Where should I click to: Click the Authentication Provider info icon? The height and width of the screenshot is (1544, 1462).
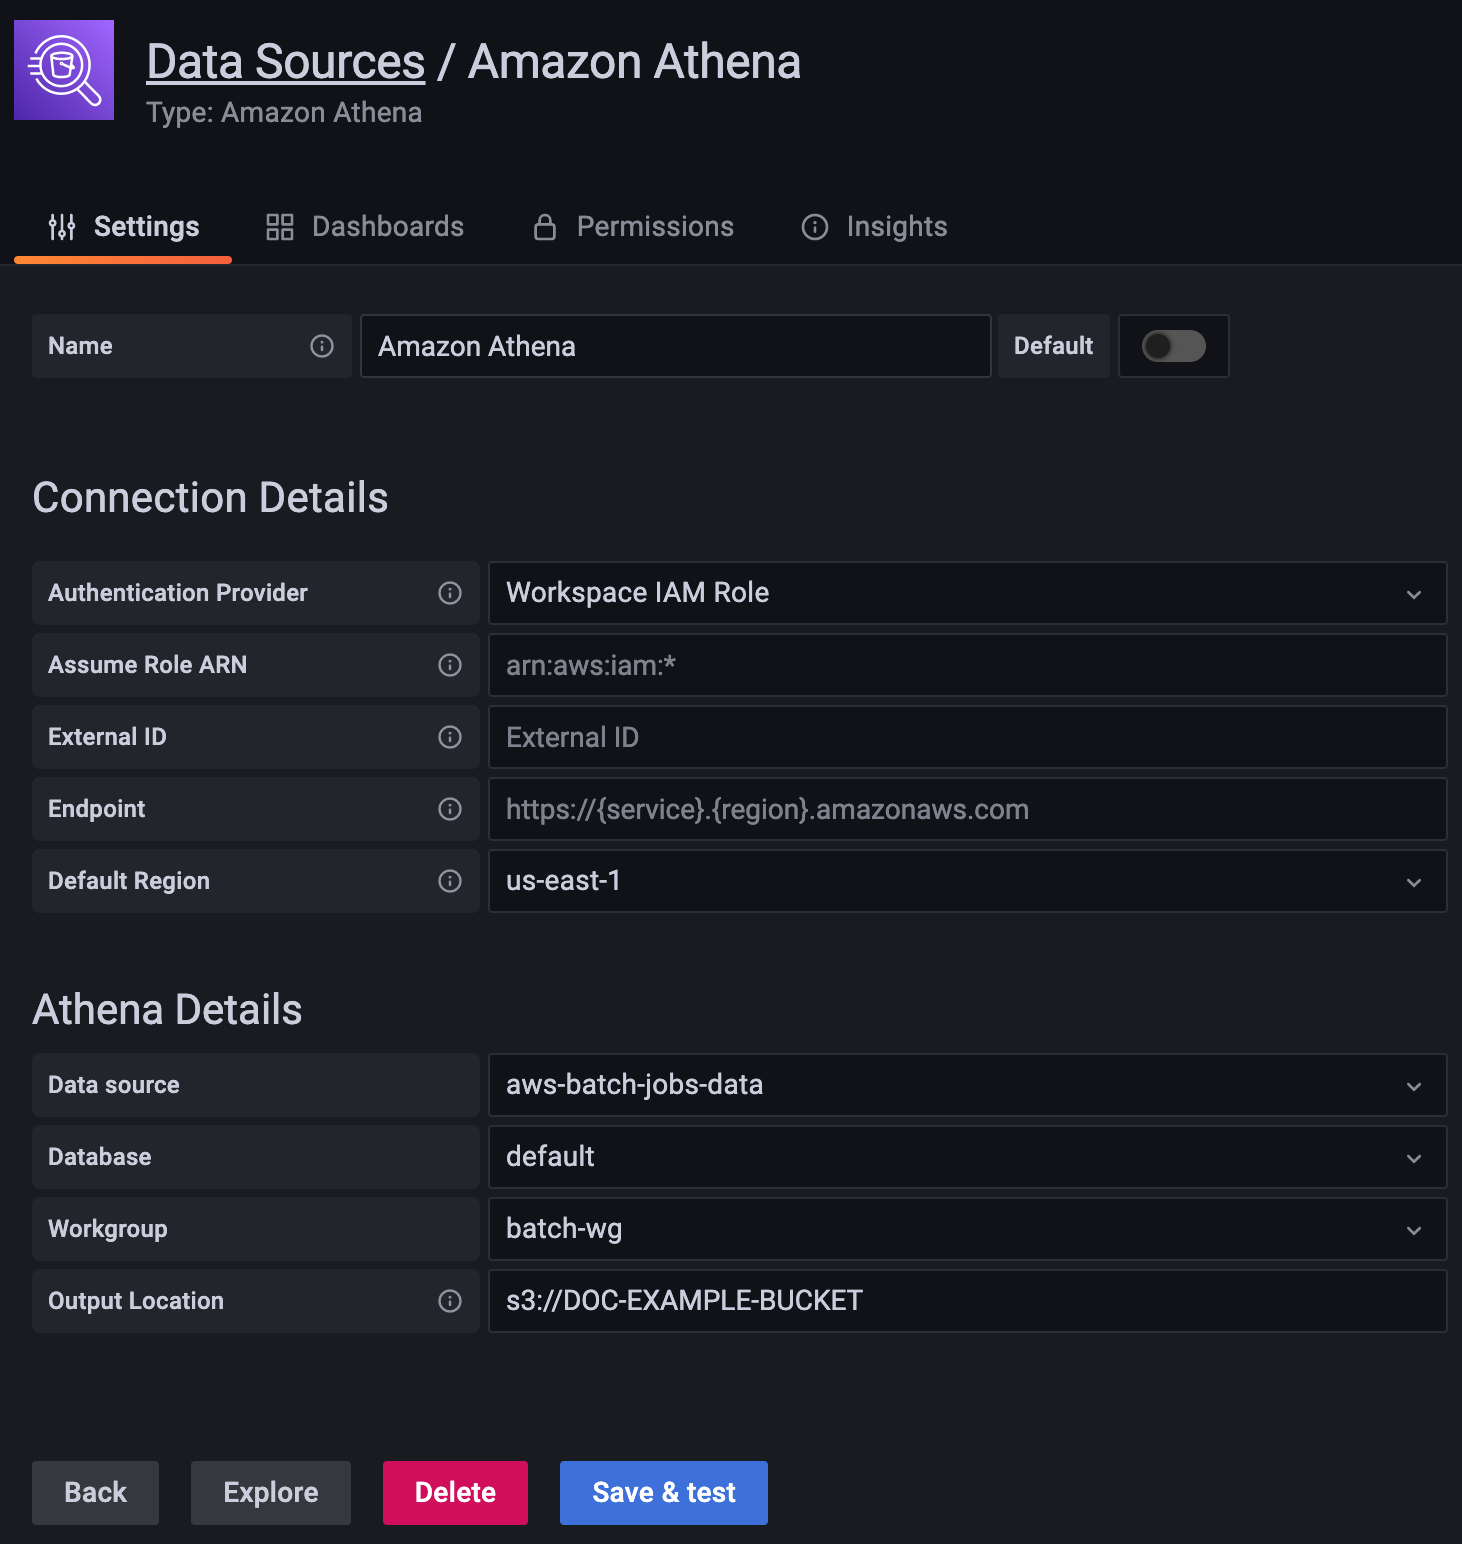pos(450,593)
